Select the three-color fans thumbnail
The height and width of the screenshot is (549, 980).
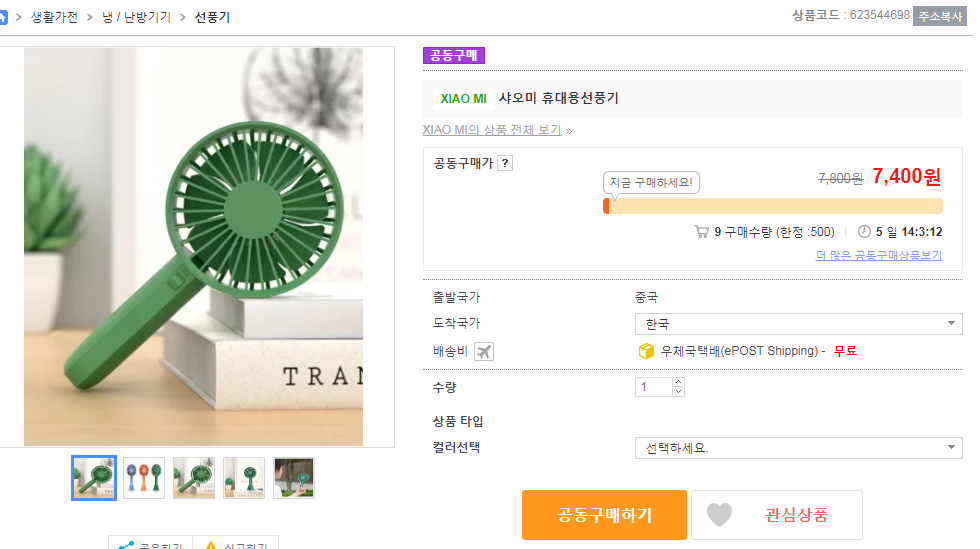click(x=144, y=478)
